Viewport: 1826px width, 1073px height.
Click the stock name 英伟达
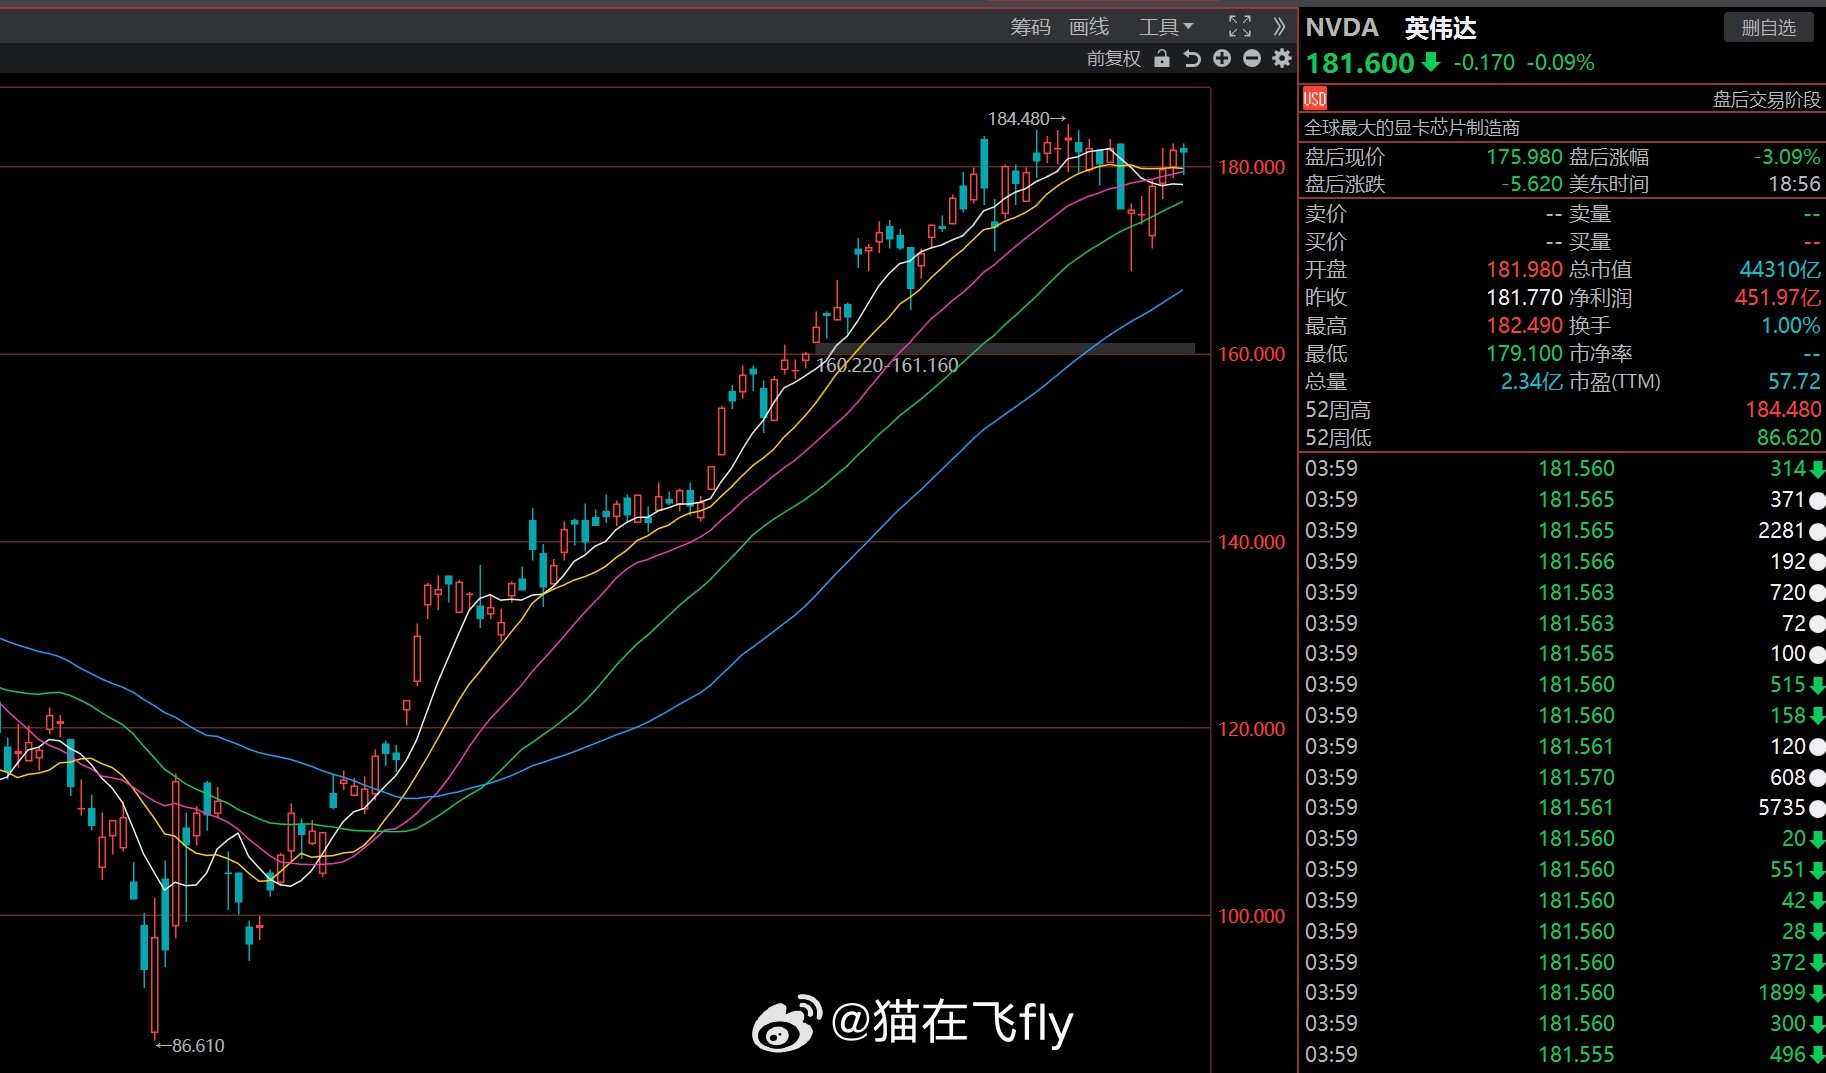pos(1440,28)
